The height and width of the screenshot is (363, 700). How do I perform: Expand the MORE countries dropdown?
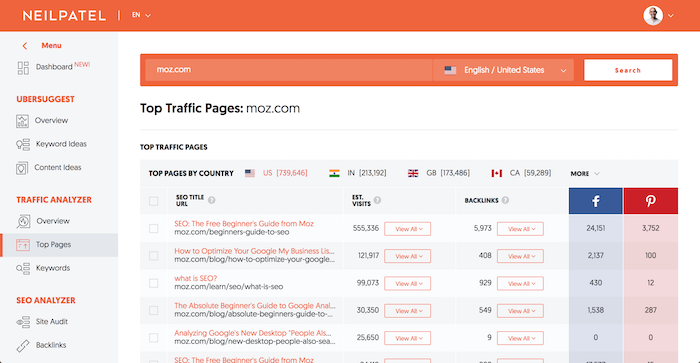584,174
